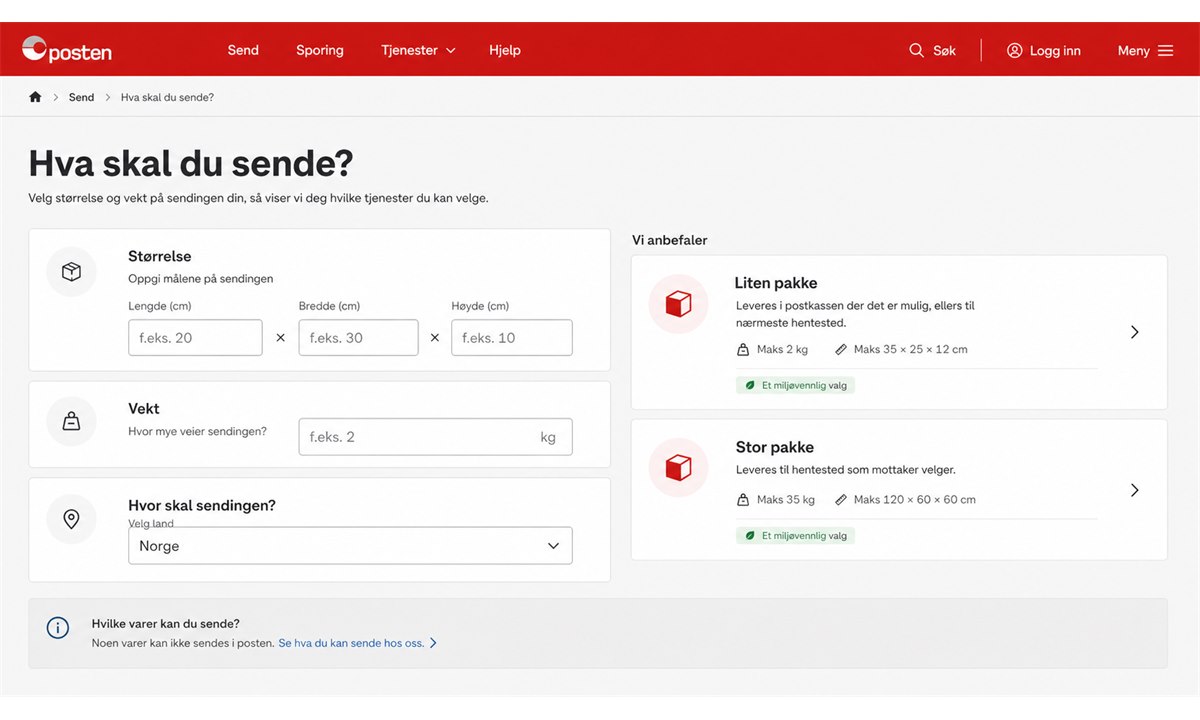Click the Størrelse box icon
This screenshot has width=1200, height=720.
(x=71, y=272)
